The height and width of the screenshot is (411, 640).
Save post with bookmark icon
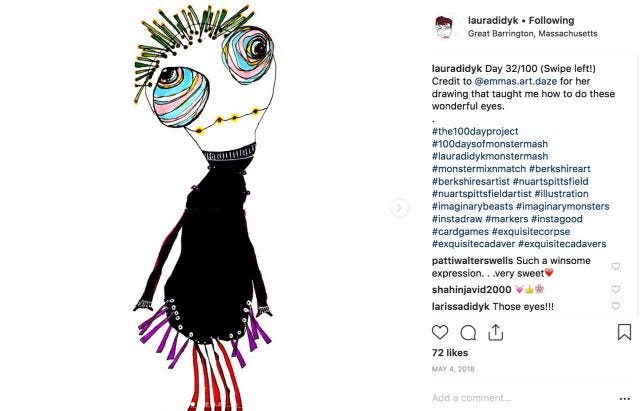tap(624, 332)
